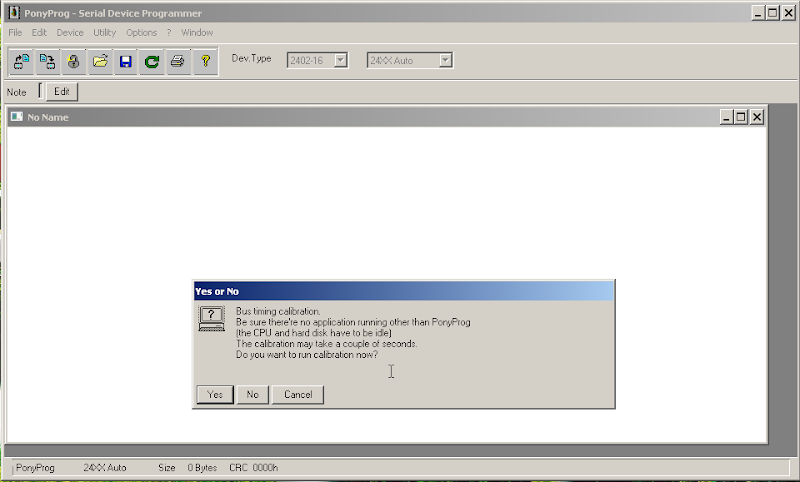Minimize the PonyProg main window

(x=758, y=13)
